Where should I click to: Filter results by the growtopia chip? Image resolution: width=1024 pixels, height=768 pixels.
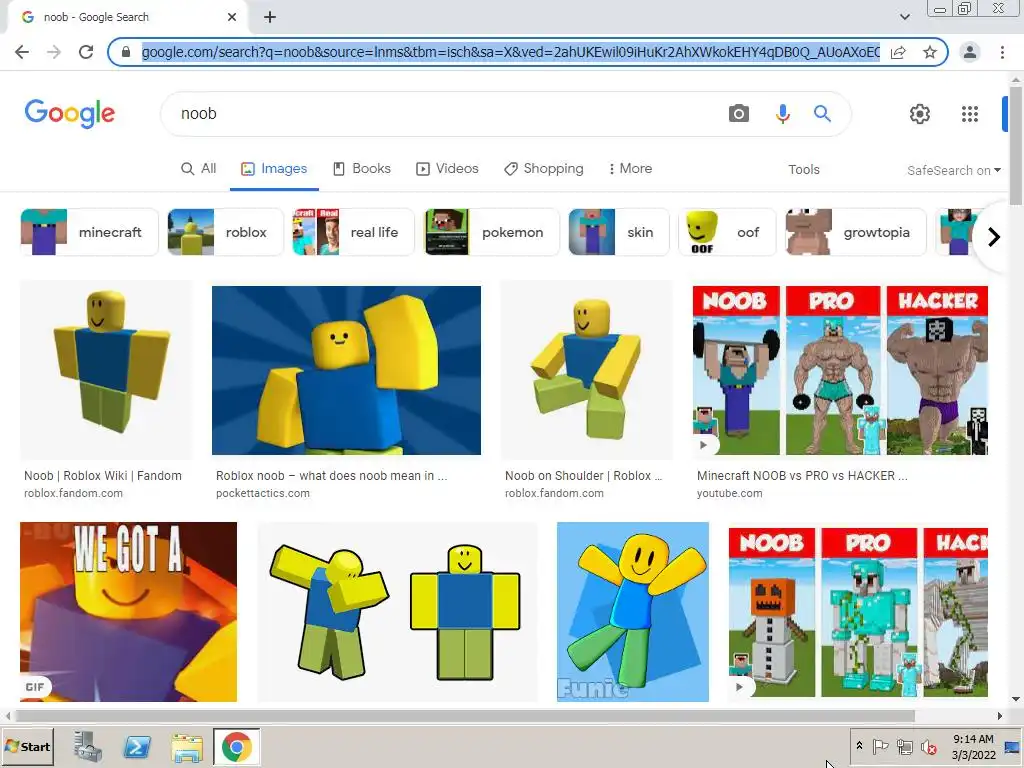point(856,232)
